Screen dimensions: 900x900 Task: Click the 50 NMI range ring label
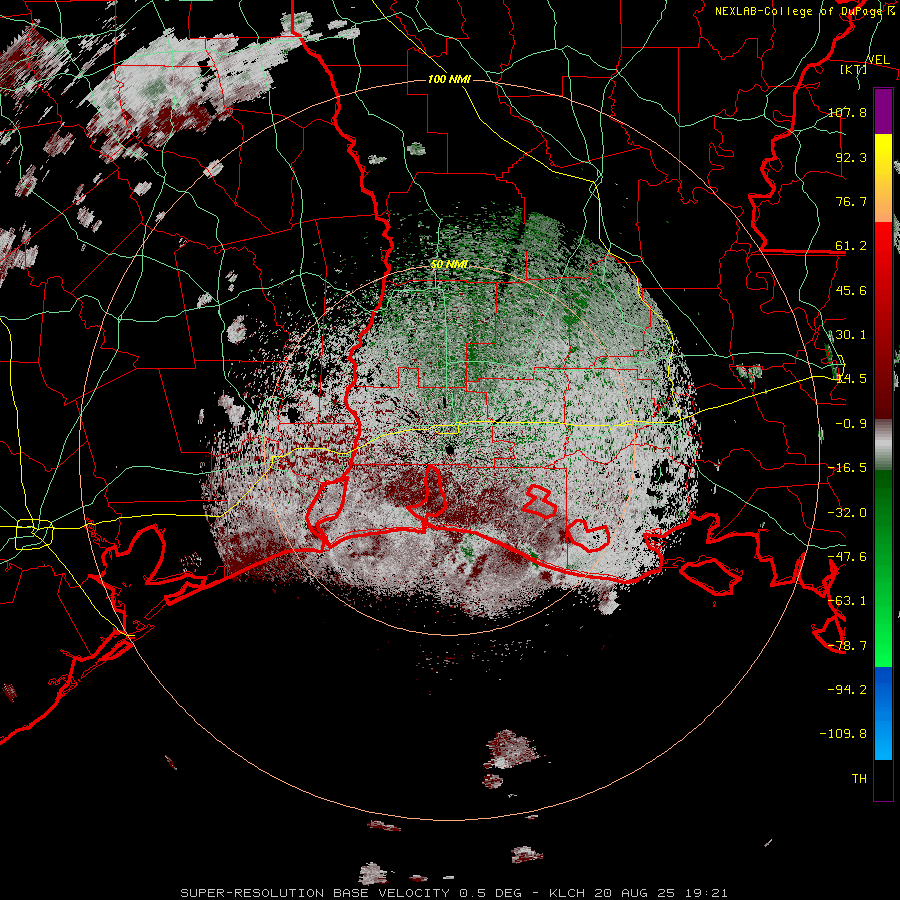click(x=449, y=264)
